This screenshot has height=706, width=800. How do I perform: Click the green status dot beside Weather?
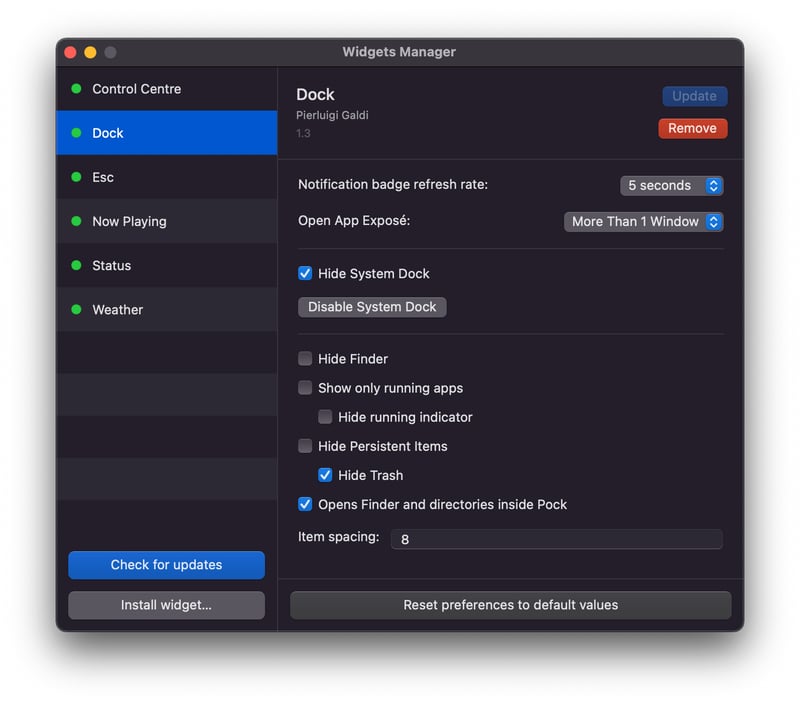pos(76,310)
